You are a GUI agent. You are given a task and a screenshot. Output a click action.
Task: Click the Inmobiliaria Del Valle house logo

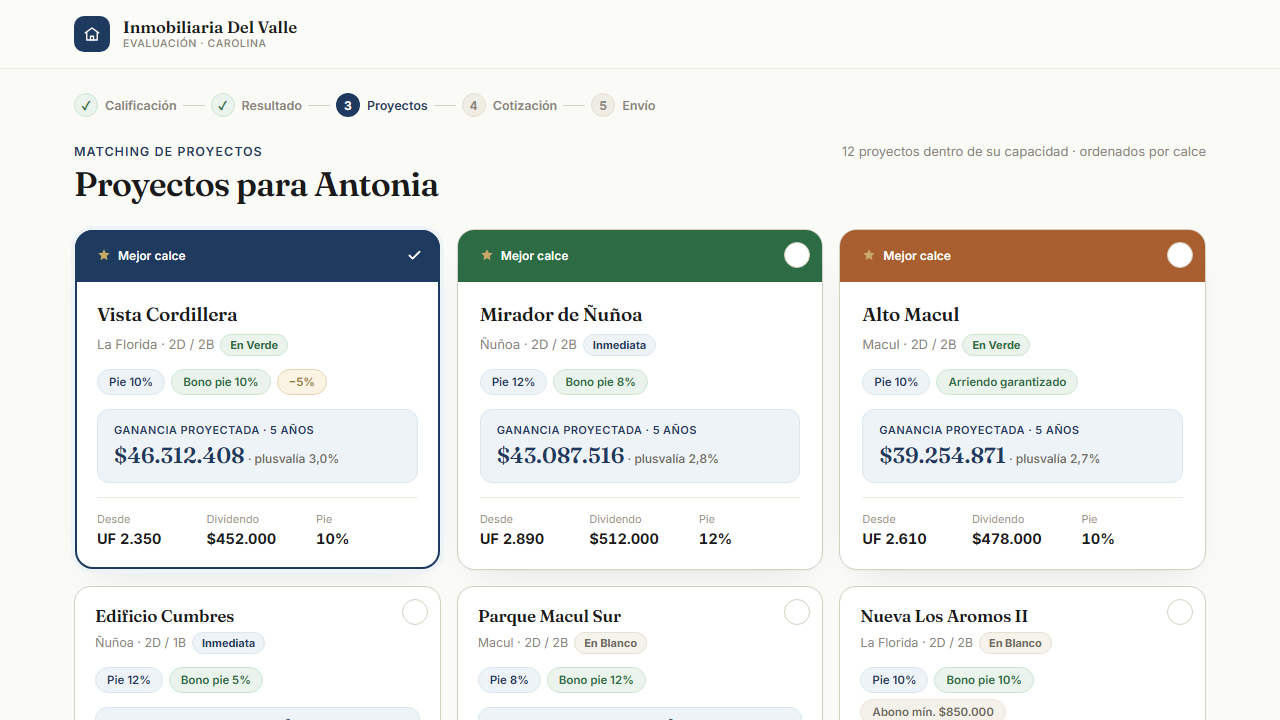tap(92, 34)
